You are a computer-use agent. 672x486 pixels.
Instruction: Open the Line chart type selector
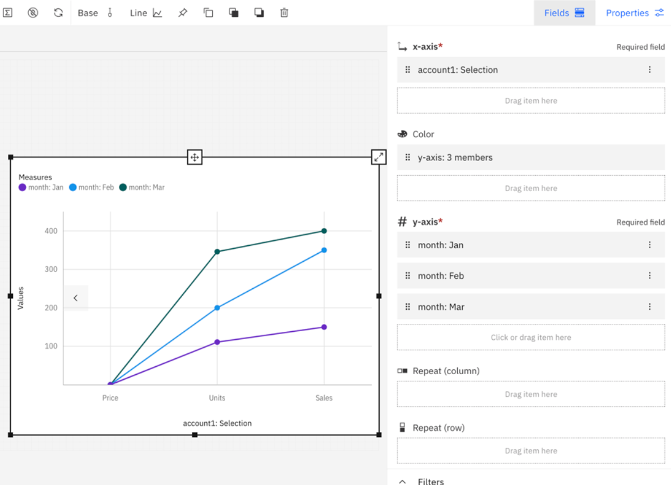click(146, 13)
